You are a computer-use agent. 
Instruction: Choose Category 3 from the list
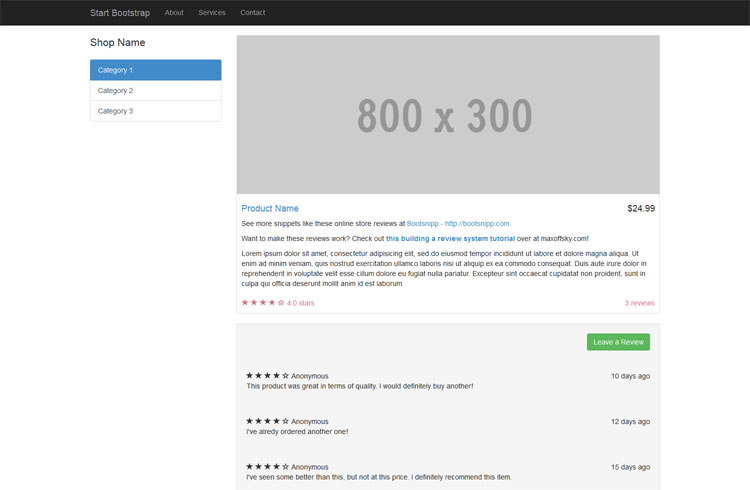pos(155,111)
